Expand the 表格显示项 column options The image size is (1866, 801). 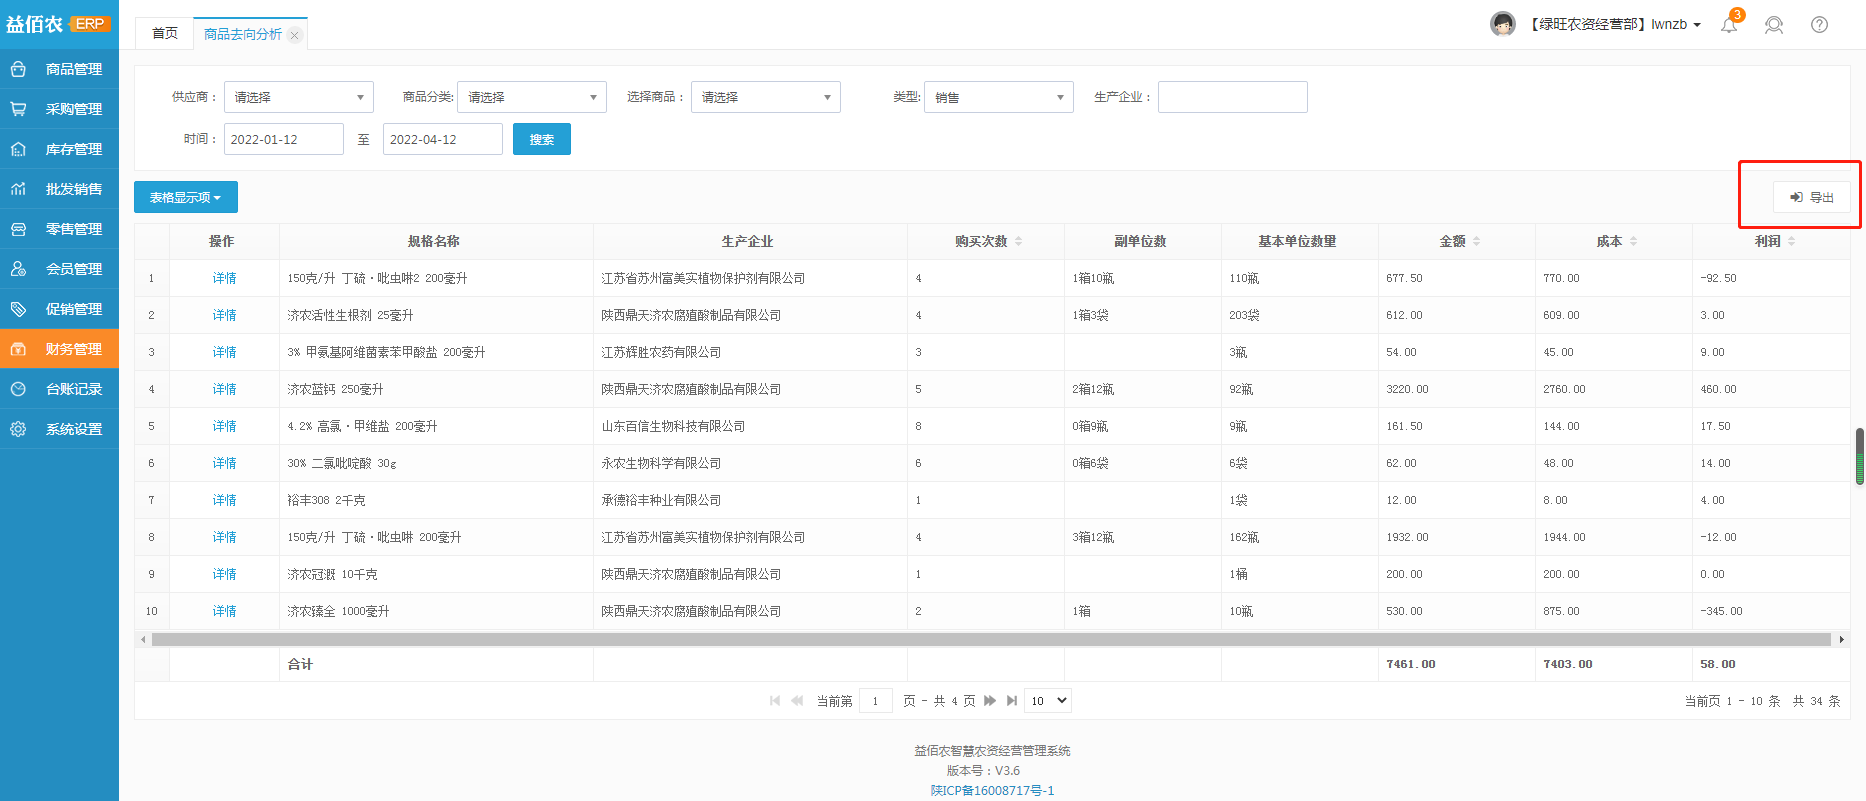coord(186,197)
